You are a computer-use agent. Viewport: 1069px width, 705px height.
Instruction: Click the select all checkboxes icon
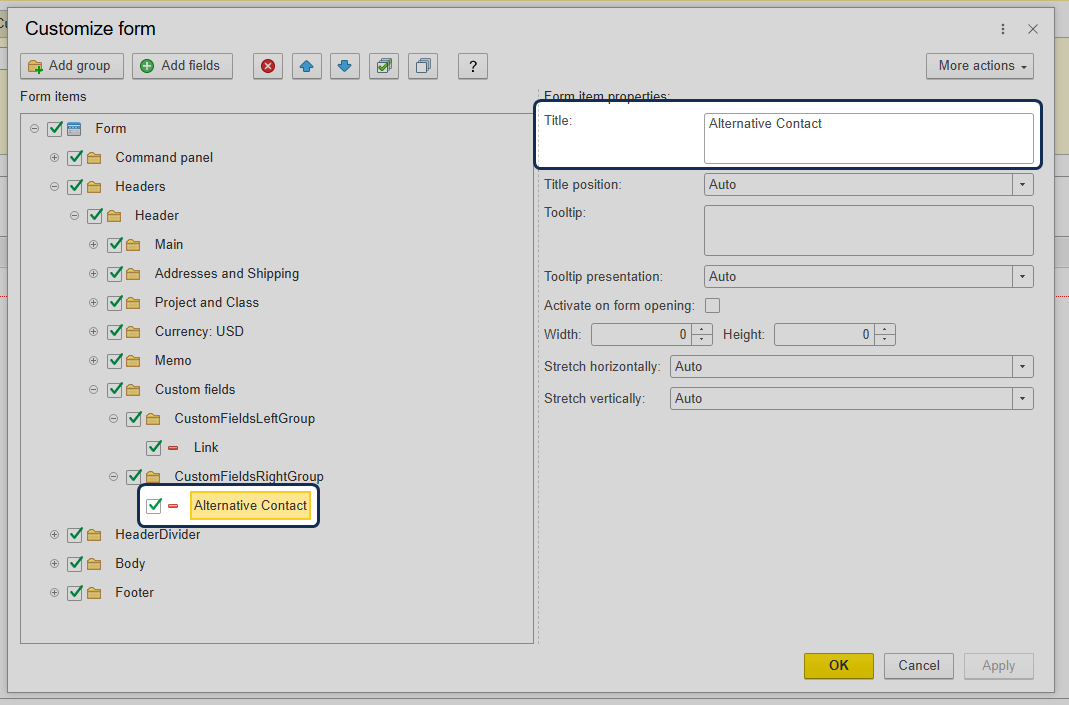coord(384,66)
